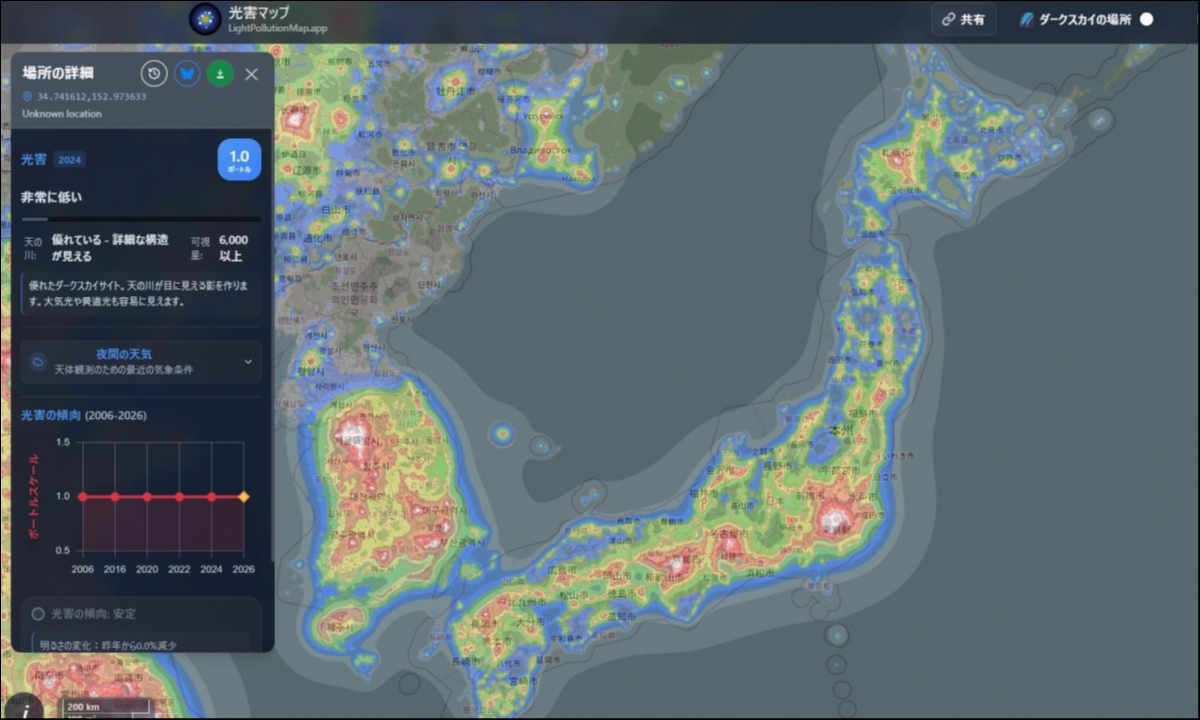
Task: Click the green download icon
Action: 220,74
